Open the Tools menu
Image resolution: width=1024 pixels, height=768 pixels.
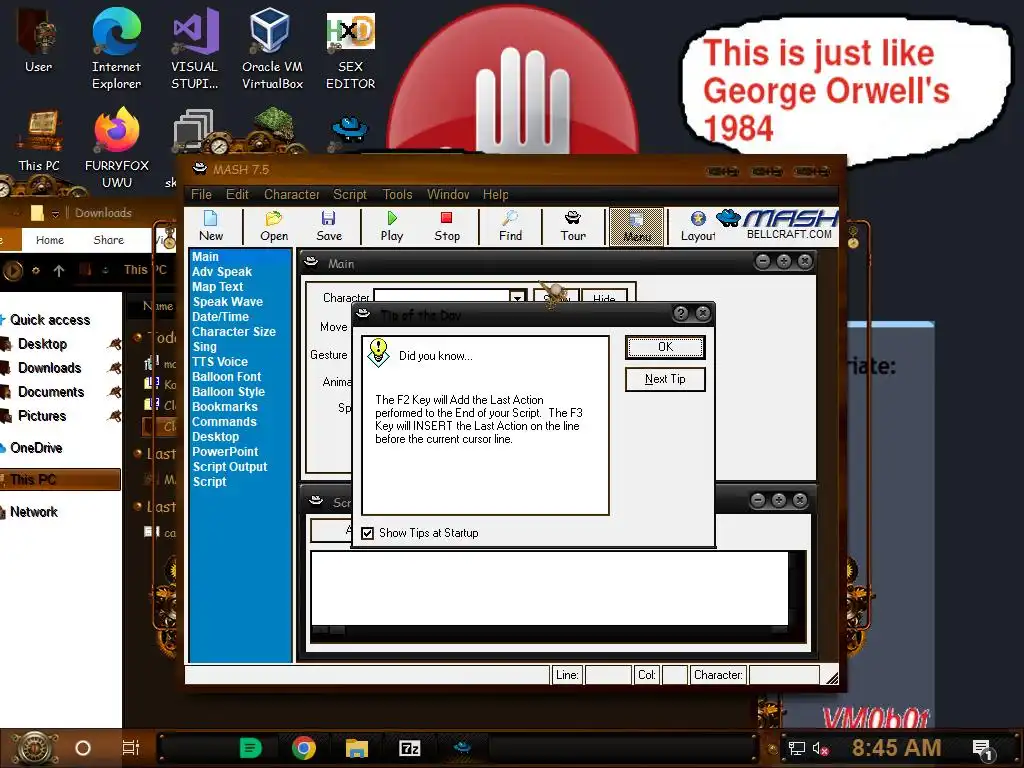coord(397,195)
